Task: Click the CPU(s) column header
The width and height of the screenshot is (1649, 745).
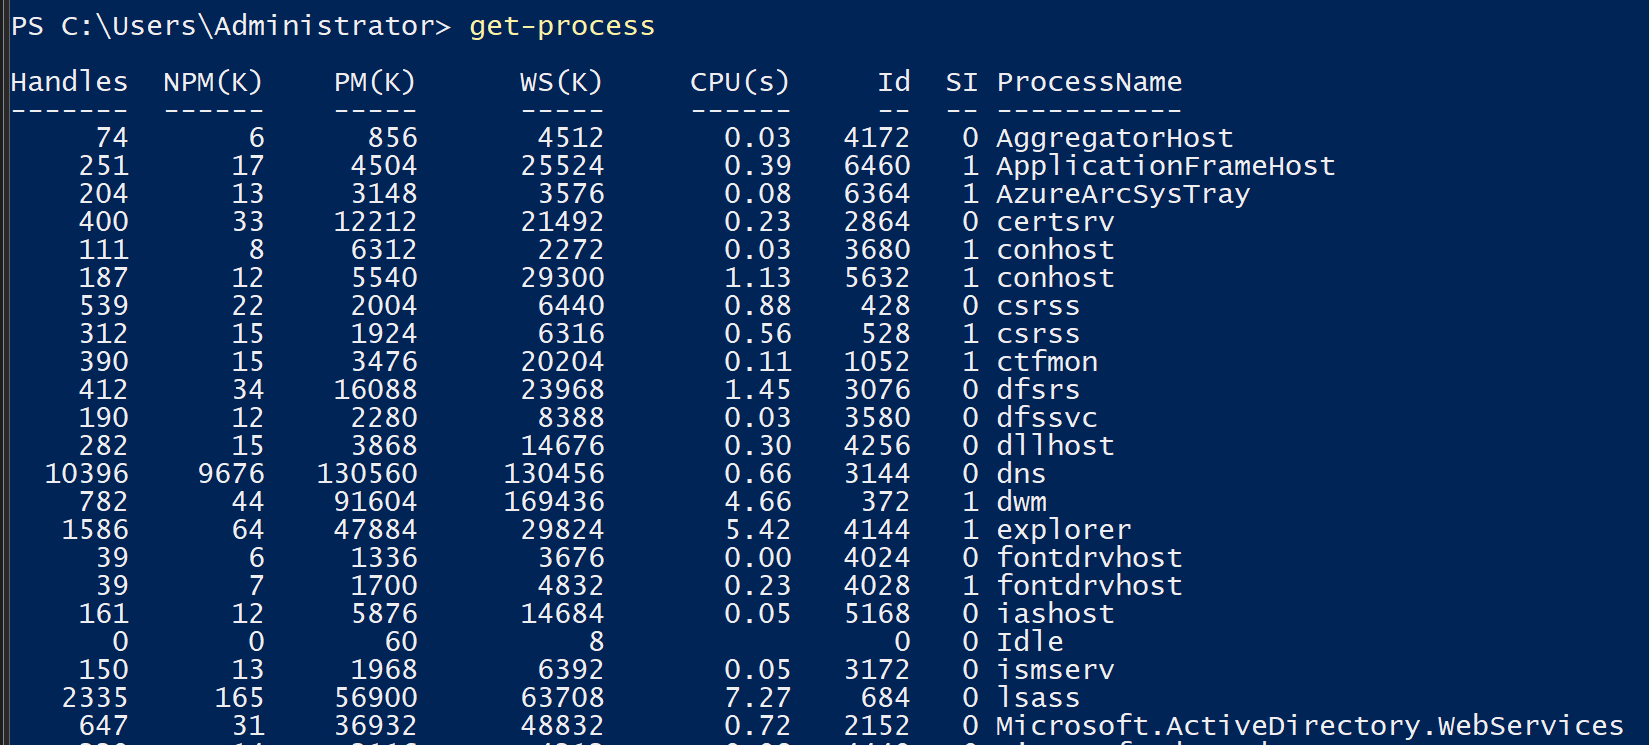Action: point(739,82)
